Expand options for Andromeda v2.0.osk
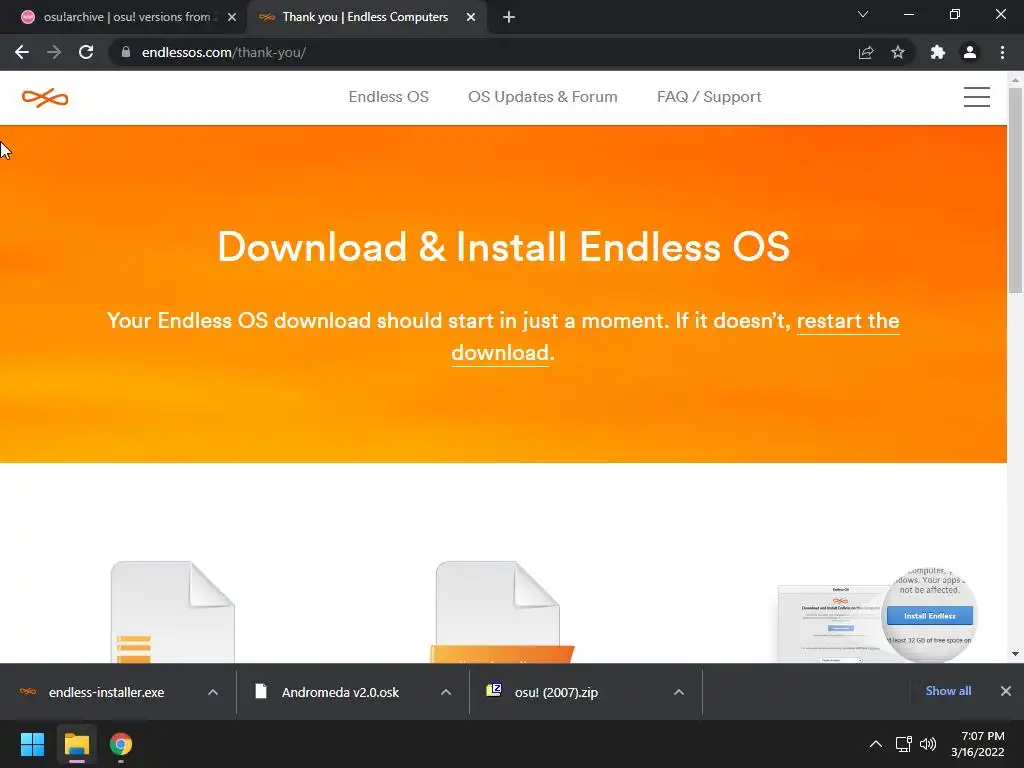This screenshot has height=768, width=1024. coord(446,692)
